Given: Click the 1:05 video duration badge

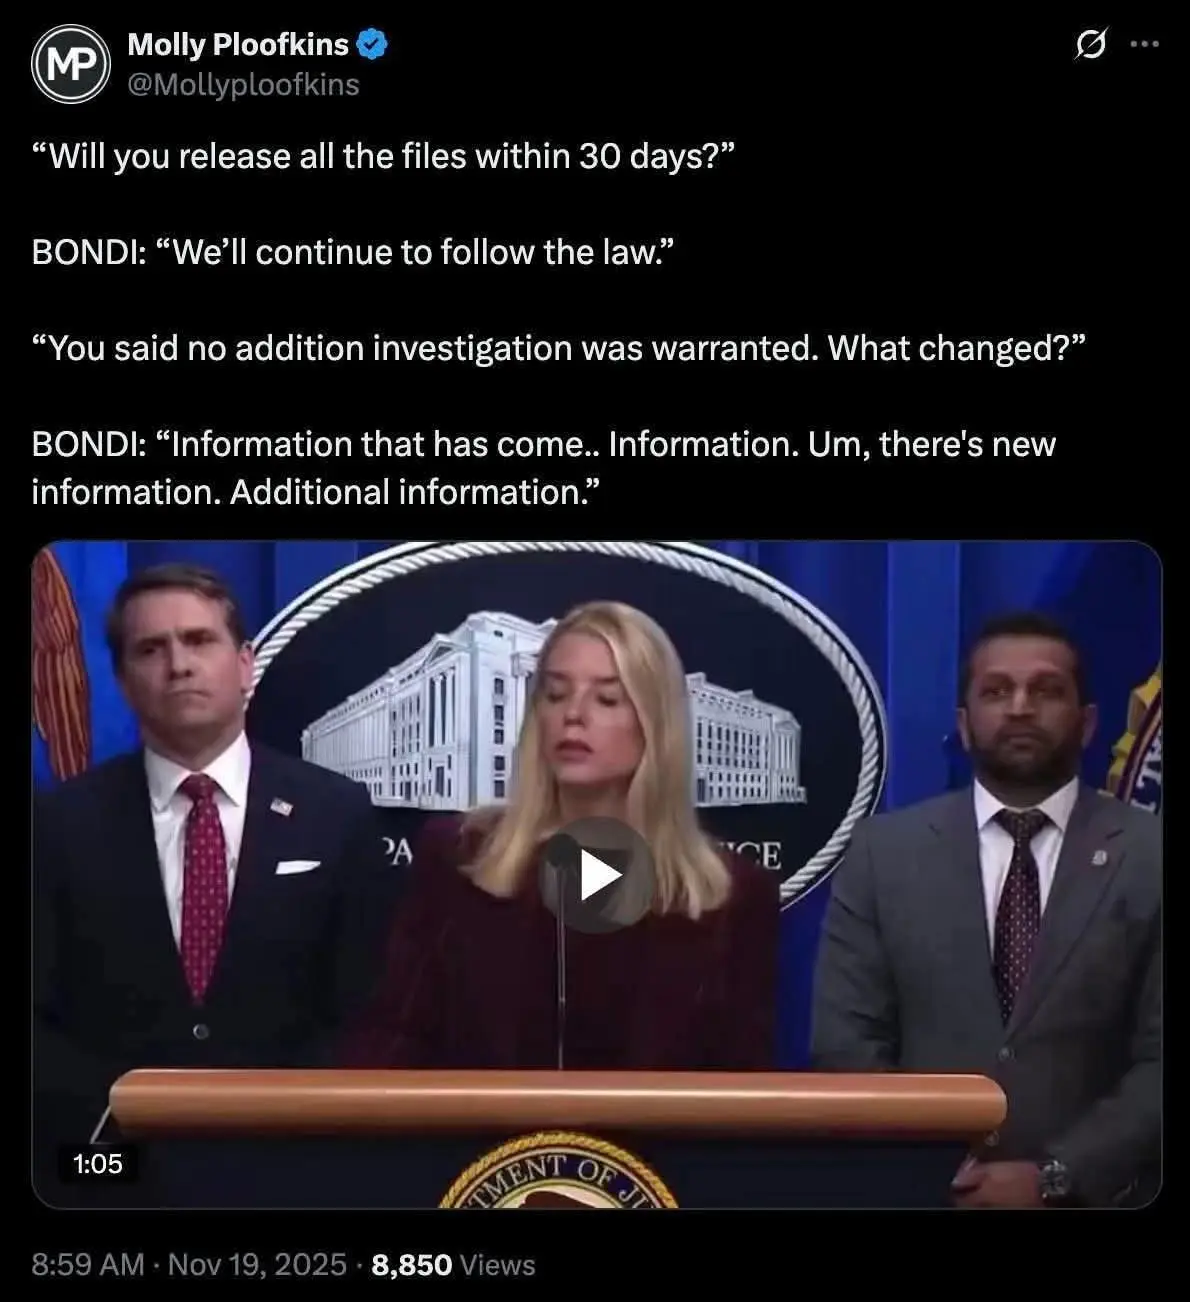Looking at the screenshot, I should [98, 1163].
